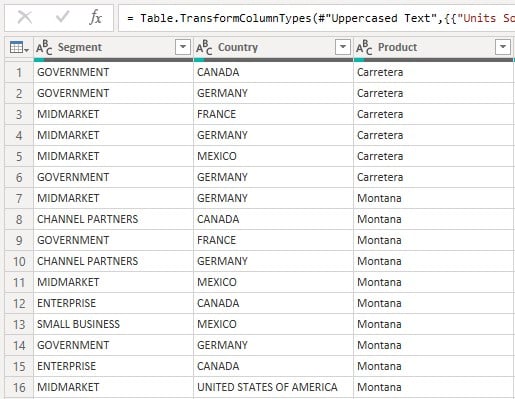Select row number 16
The width and height of the screenshot is (515, 399).
(19, 387)
